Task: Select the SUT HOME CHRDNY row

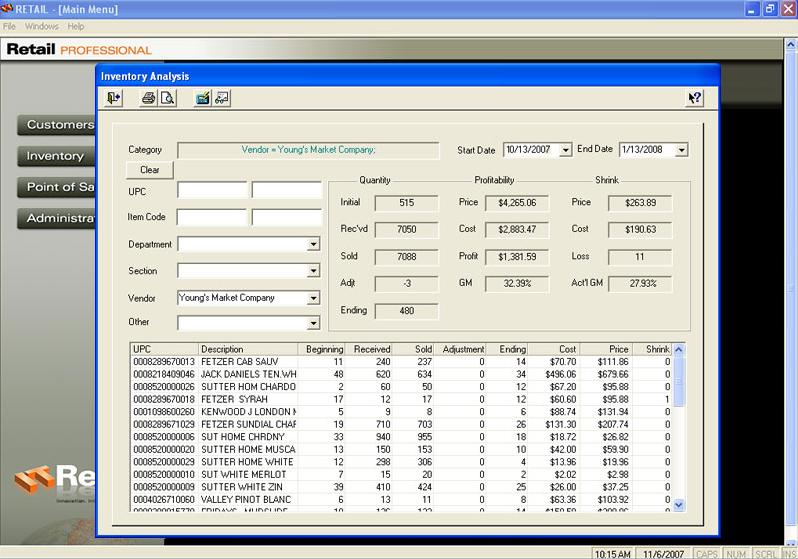Action: [402, 437]
